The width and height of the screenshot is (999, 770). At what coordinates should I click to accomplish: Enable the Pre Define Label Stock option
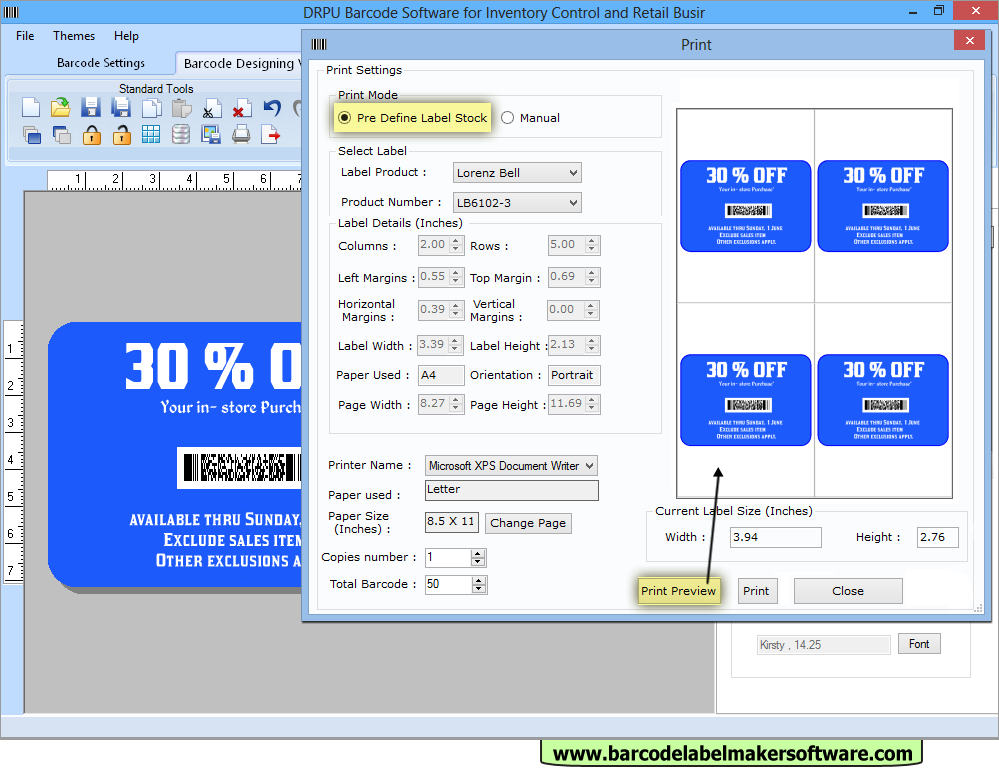click(x=342, y=118)
